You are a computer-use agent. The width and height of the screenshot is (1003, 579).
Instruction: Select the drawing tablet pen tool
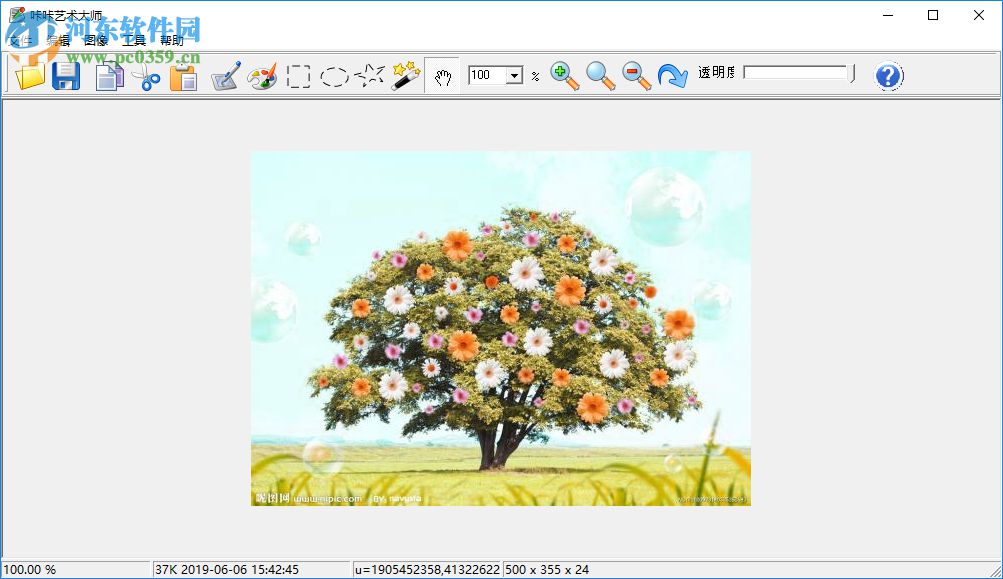[x=226, y=76]
